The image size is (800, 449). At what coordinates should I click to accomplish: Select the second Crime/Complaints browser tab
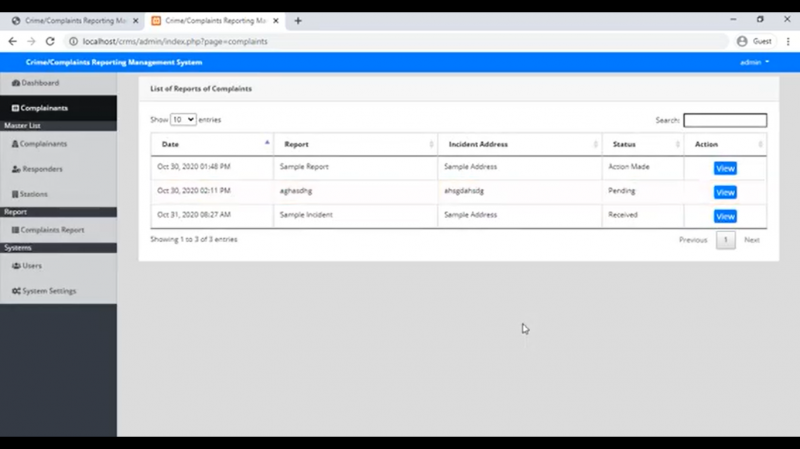click(x=215, y=21)
